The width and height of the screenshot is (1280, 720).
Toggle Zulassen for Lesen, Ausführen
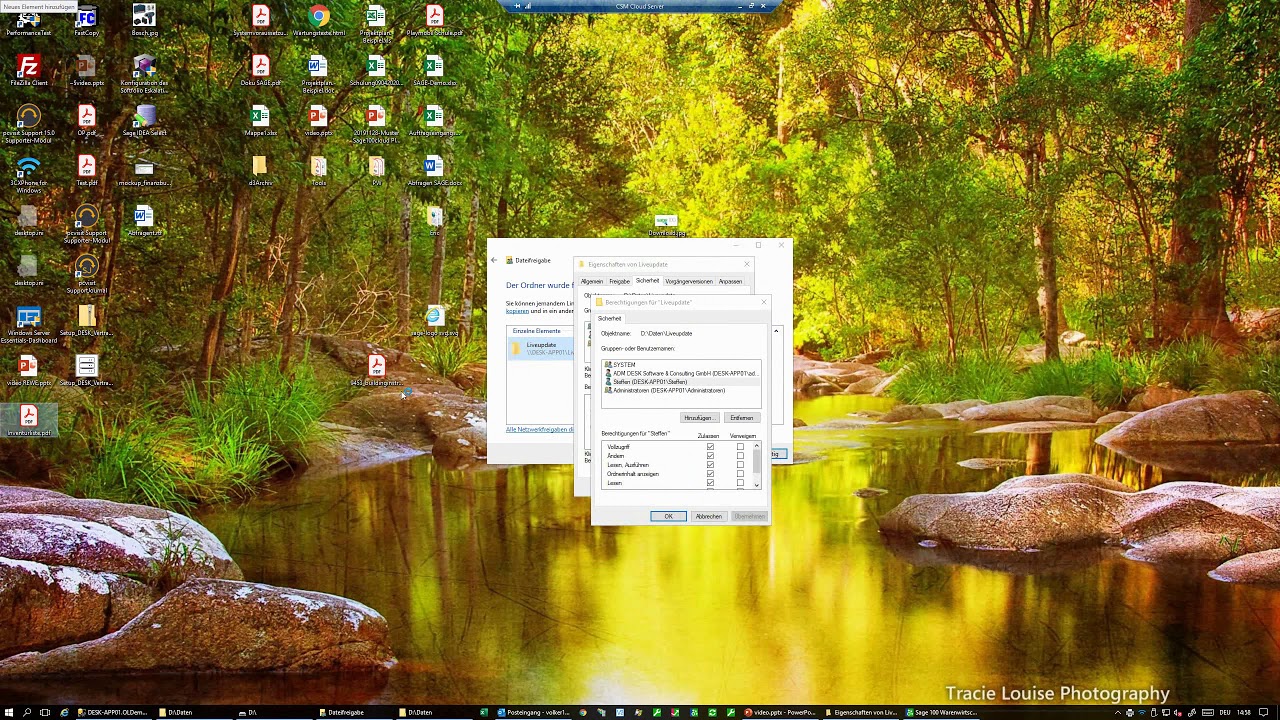tap(710, 465)
